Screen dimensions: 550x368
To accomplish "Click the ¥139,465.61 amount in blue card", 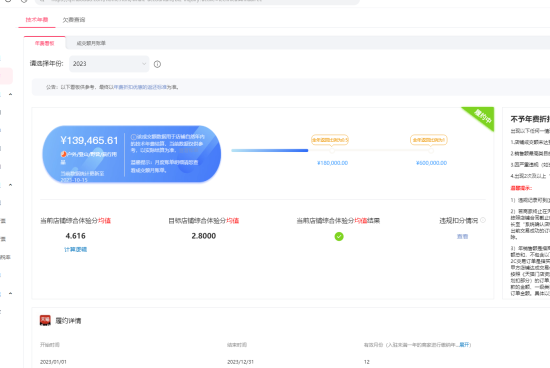I will pyautogui.click(x=89, y=140).
